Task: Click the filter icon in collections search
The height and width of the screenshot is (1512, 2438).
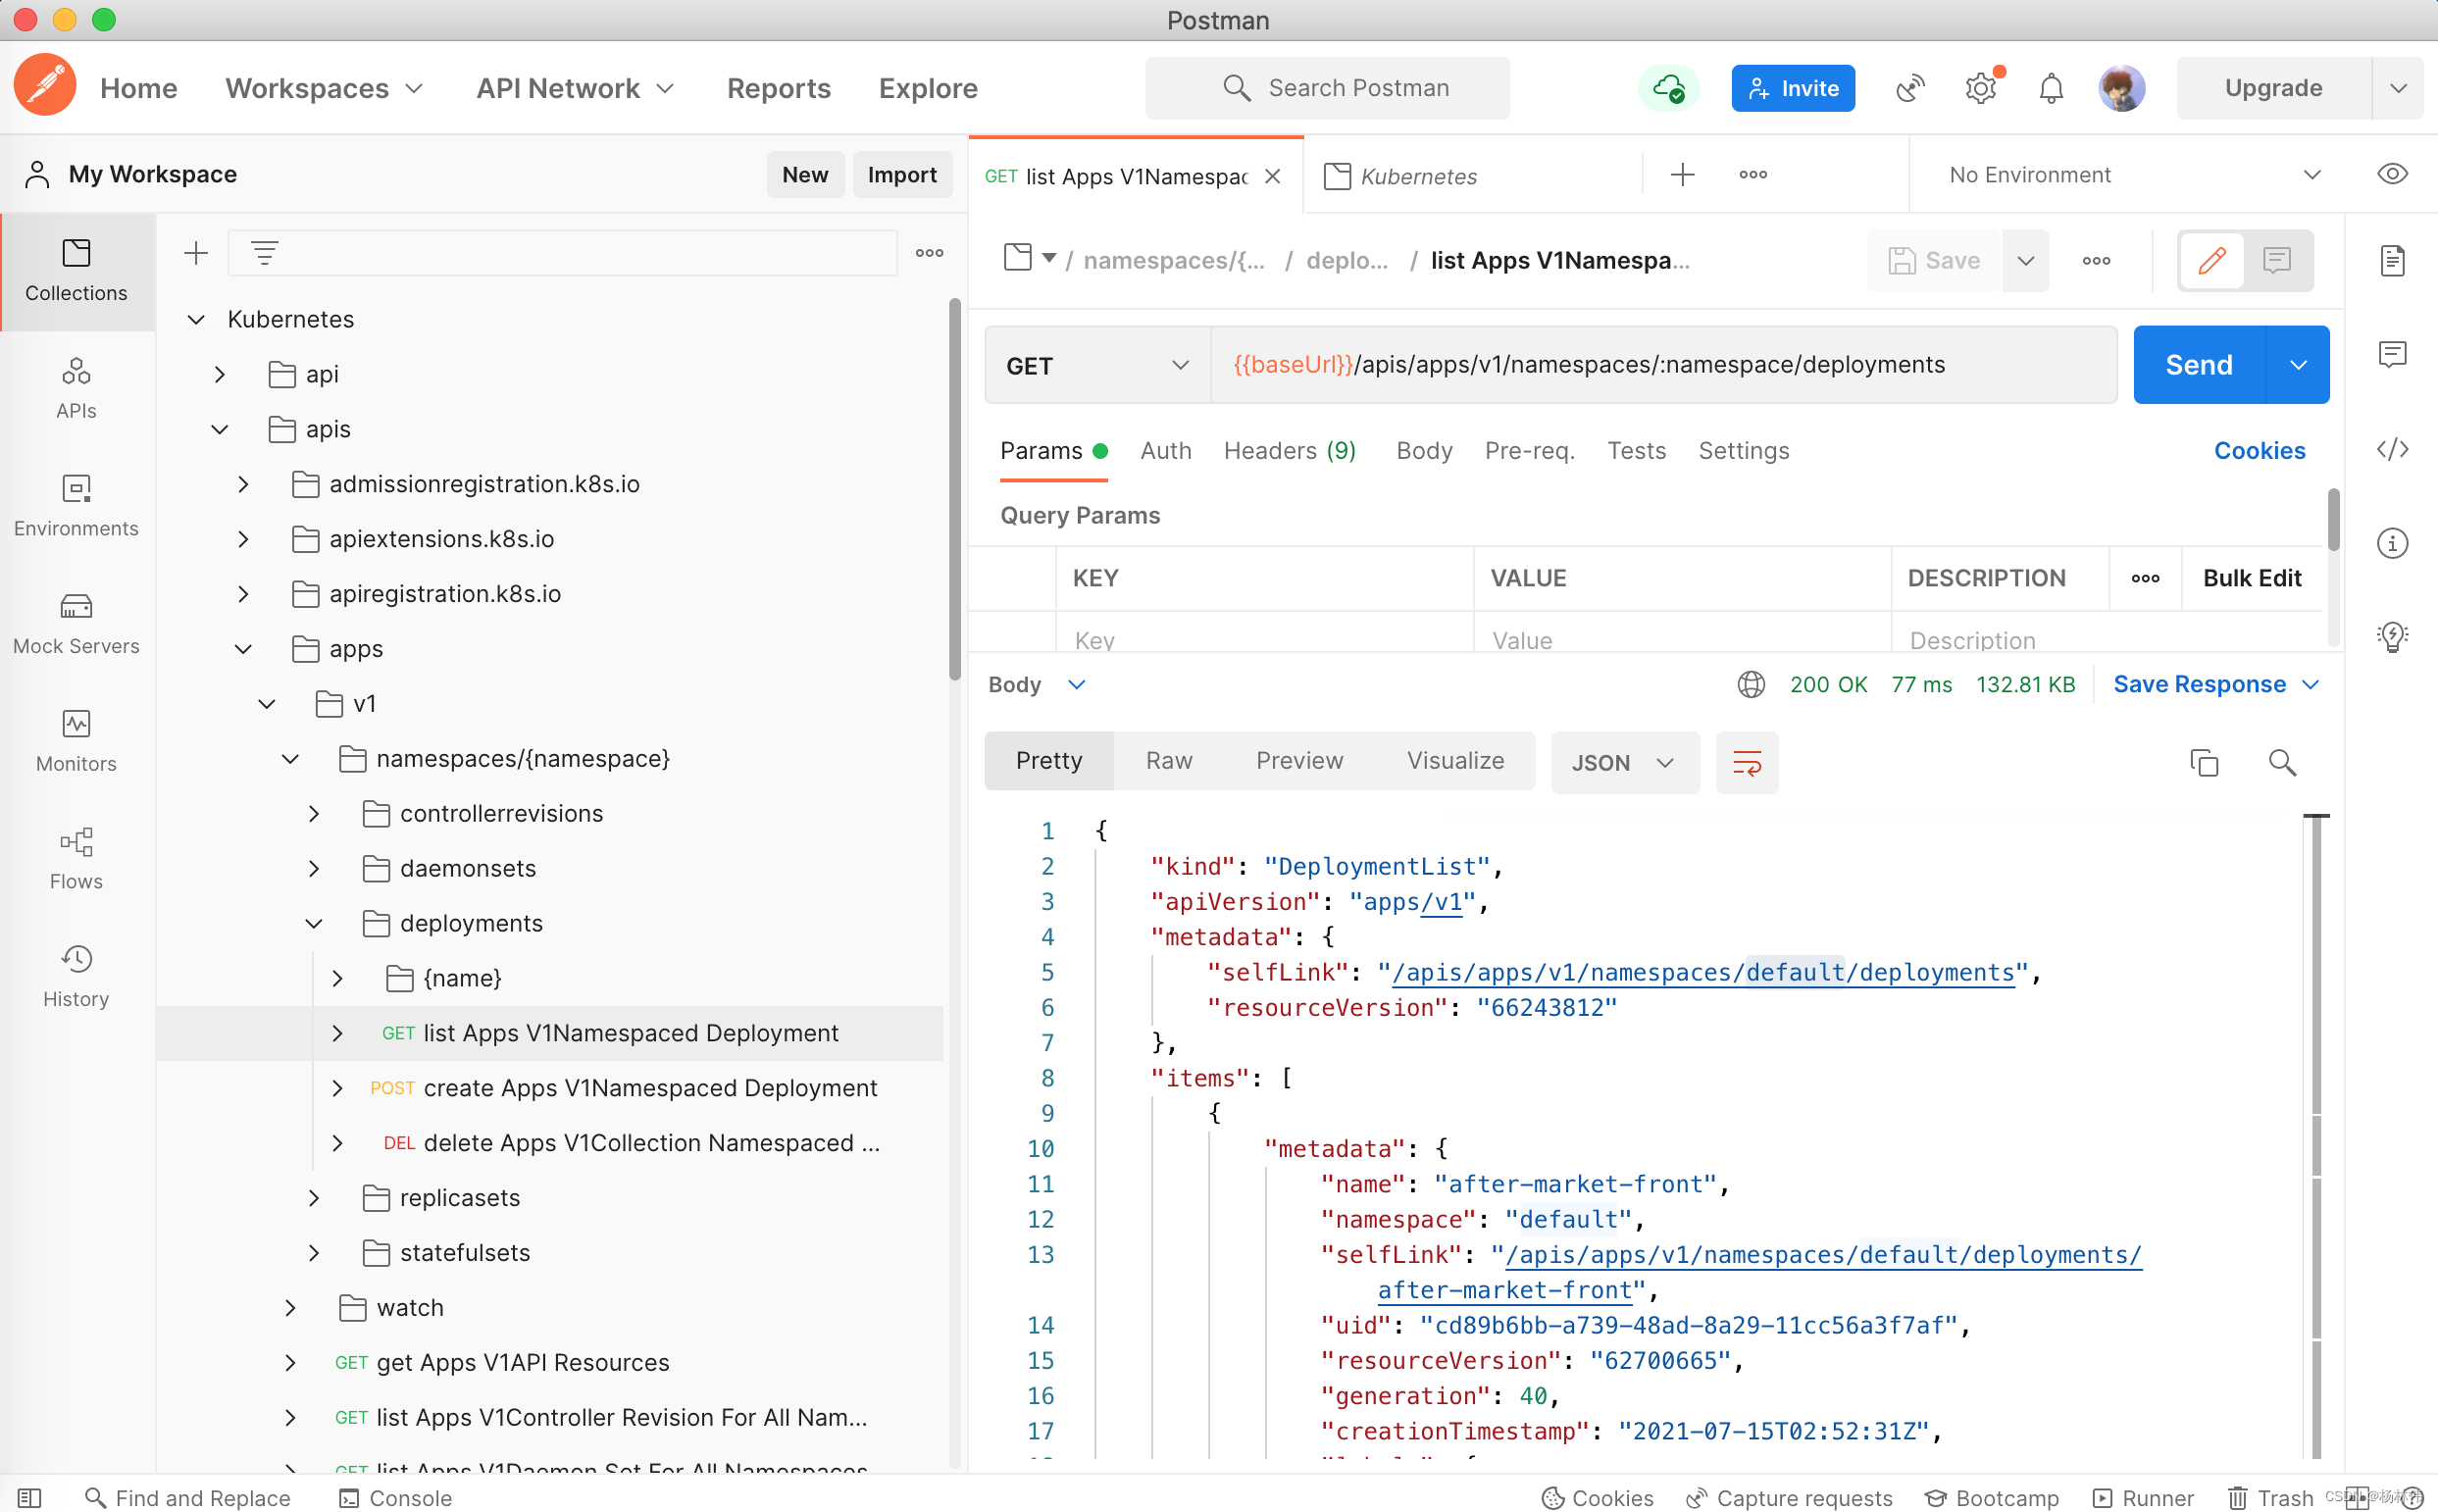Action: (264, 253)
